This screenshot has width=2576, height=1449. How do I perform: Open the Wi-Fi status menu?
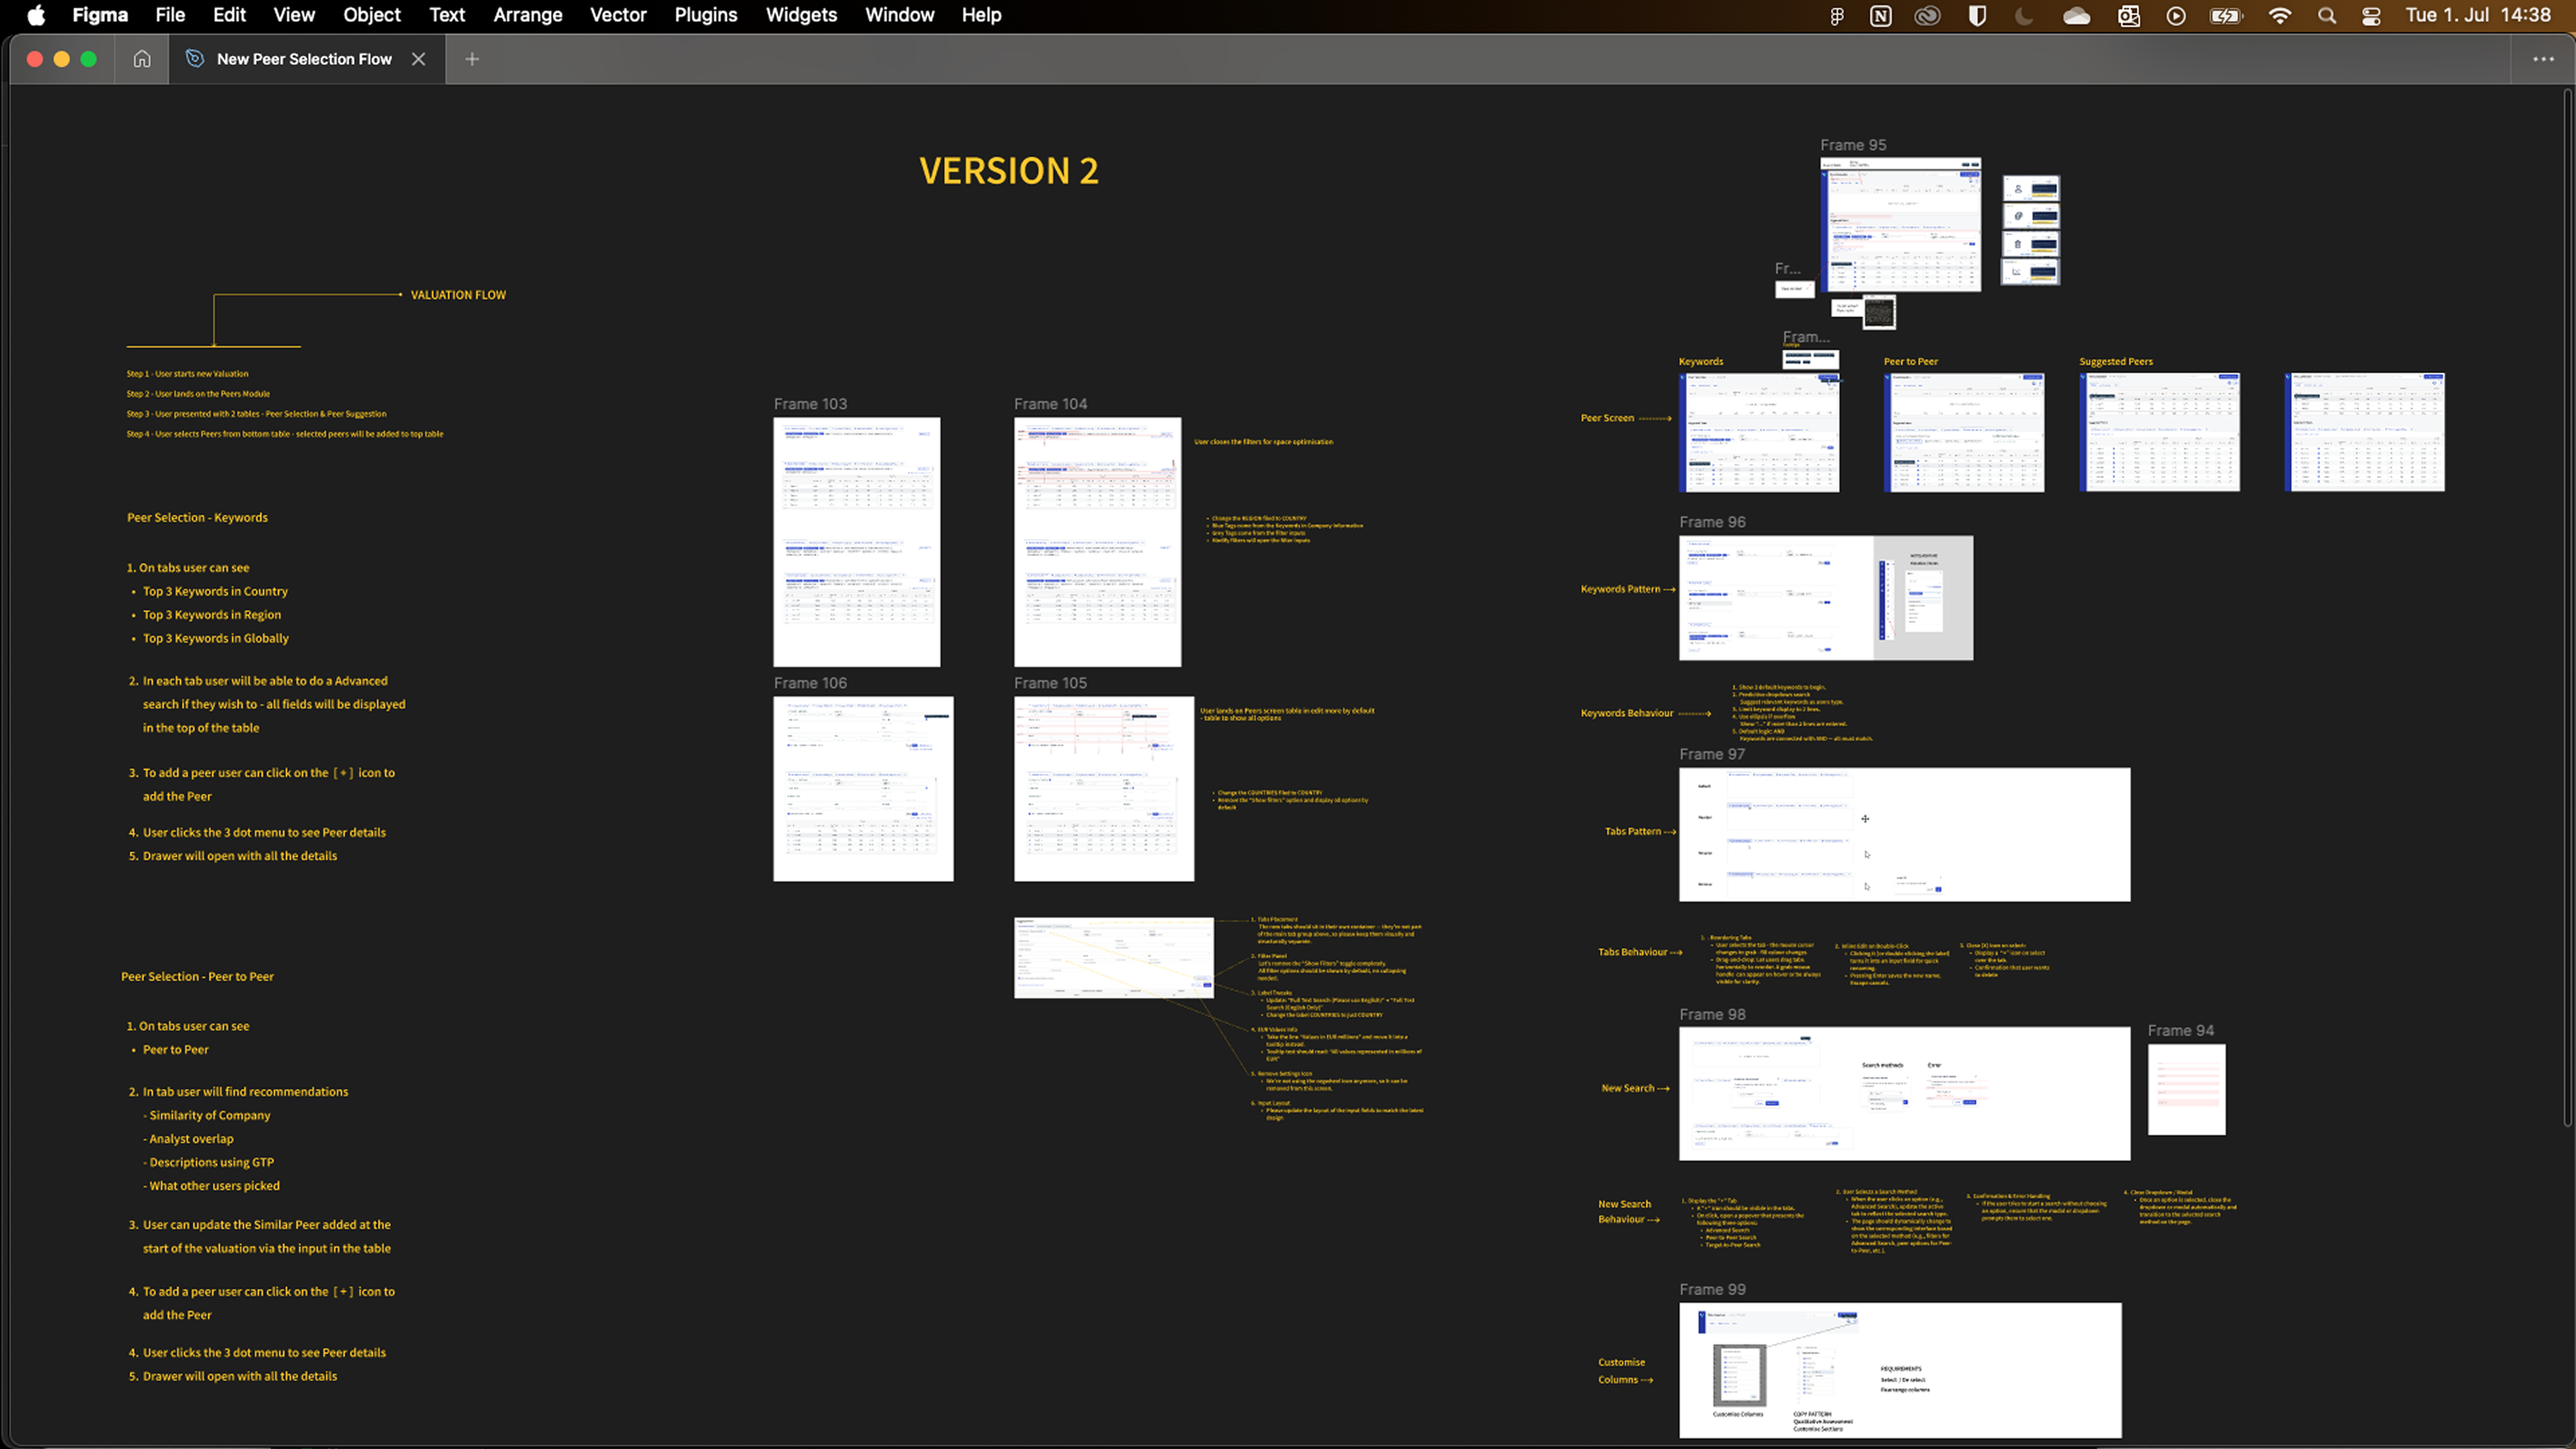pos(2279,16)
